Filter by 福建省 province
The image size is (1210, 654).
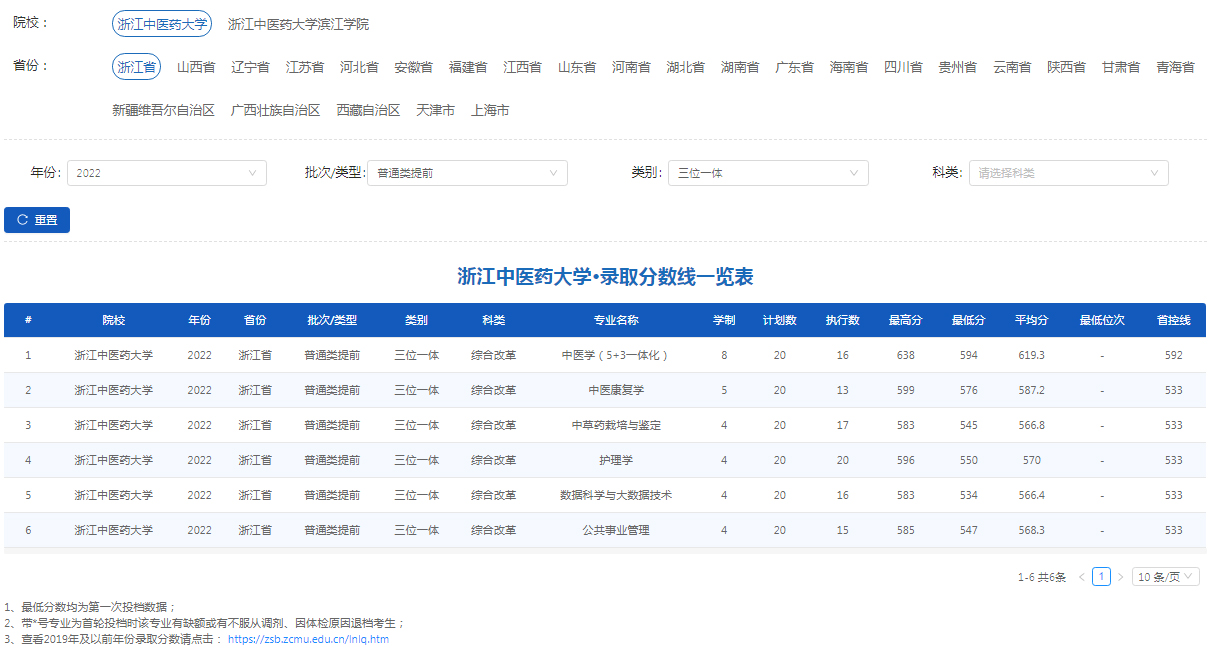pyautogui.click(x=468, y=67)
